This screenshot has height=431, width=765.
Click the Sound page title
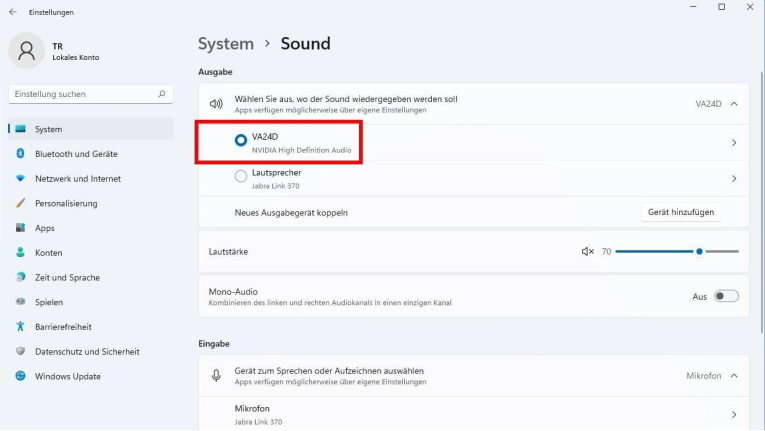(x=305, y=43)
